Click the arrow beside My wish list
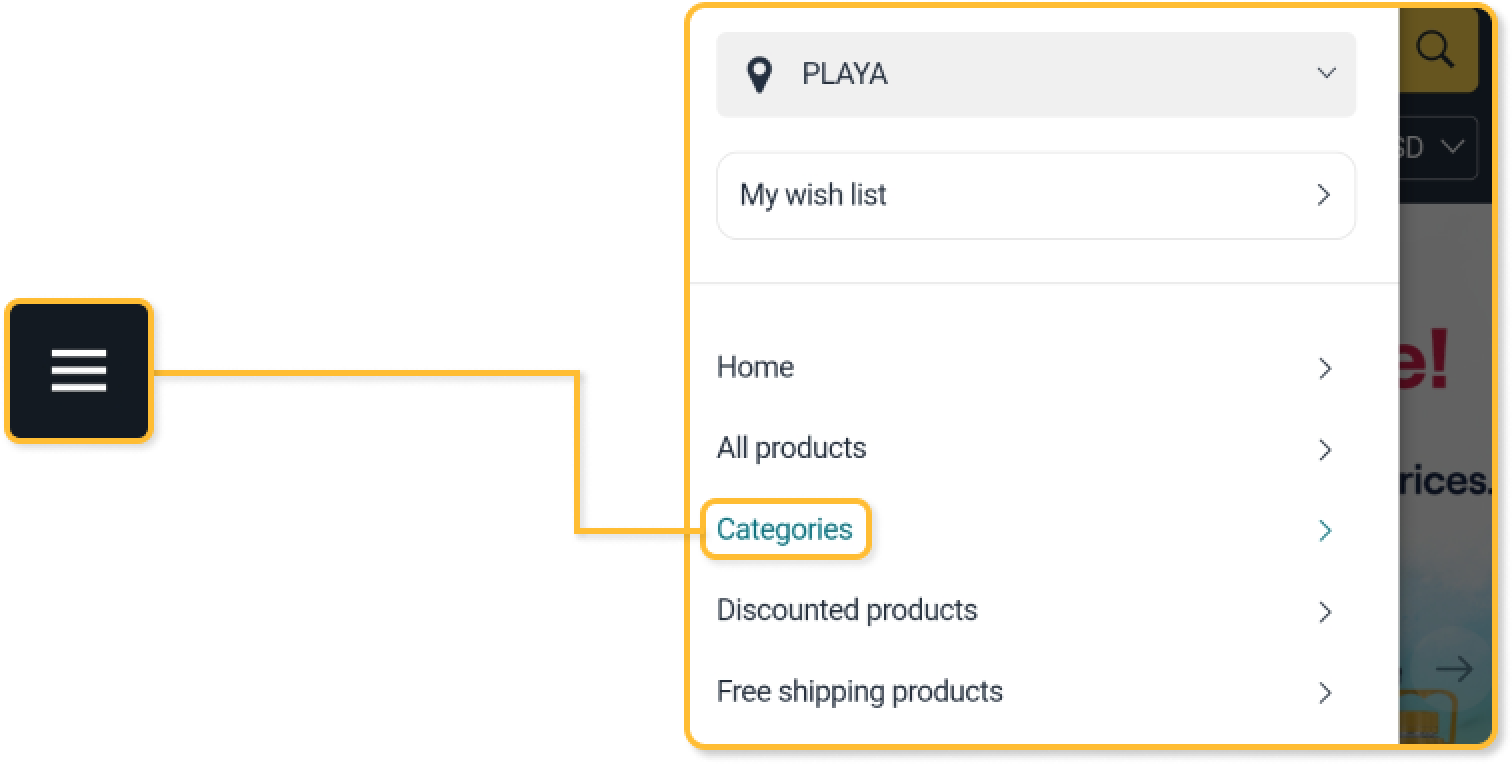This screenshot has width=1512, height=764. pyautogui.click(x=1323, y=195)
